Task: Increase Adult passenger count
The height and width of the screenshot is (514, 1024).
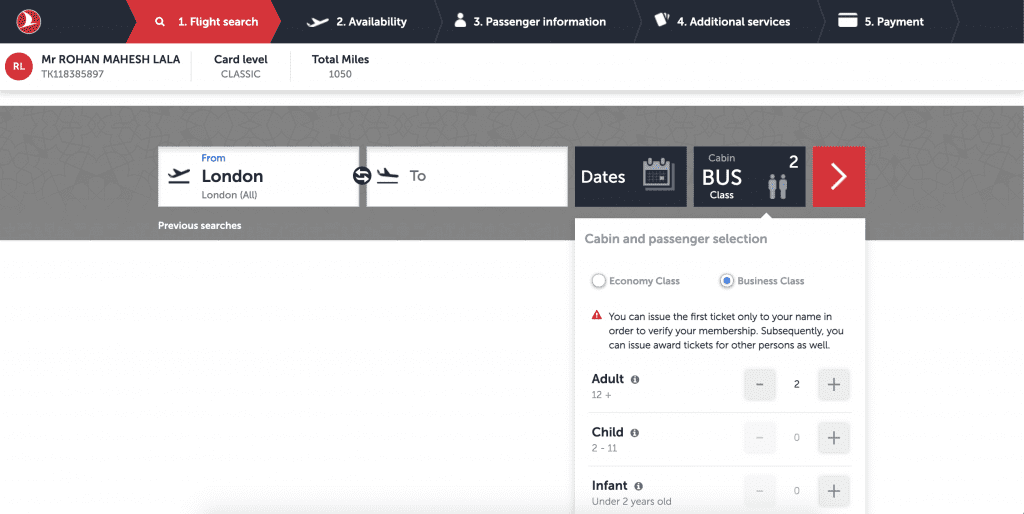Action: [x=834, y=385]
